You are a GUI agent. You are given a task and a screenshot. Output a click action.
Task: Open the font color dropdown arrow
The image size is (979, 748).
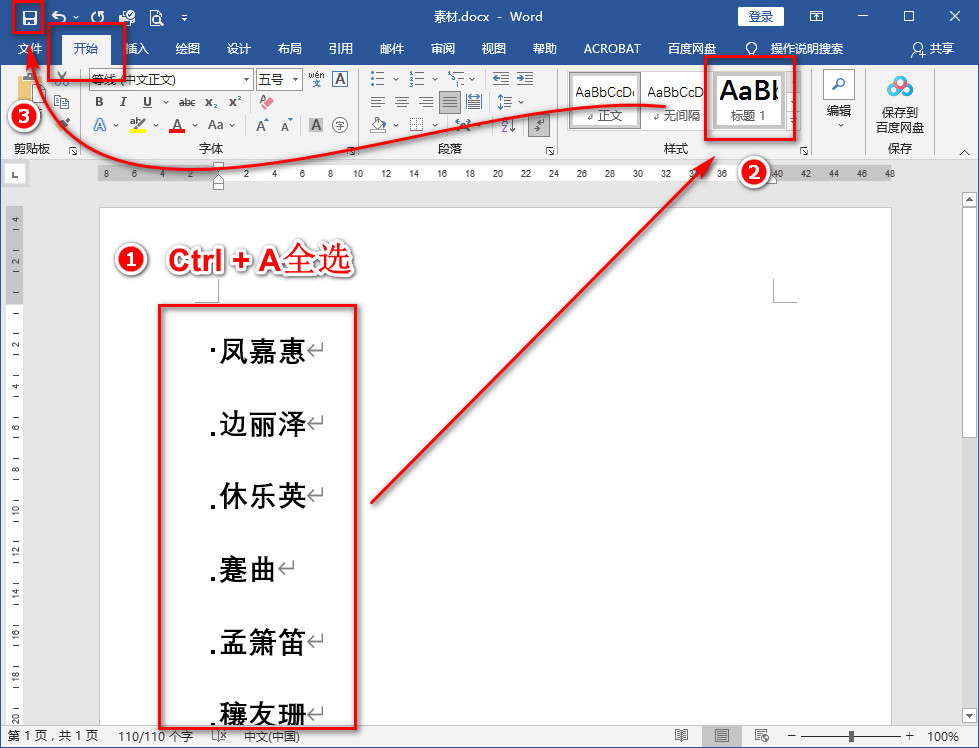click(x=194, y=124)
